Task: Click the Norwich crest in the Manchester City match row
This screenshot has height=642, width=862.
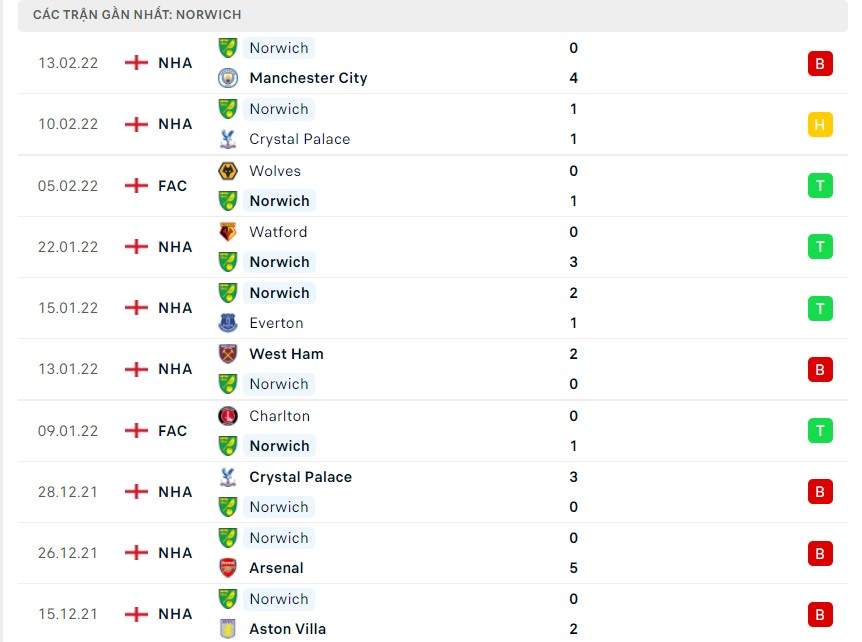Action: click(228, 47)
